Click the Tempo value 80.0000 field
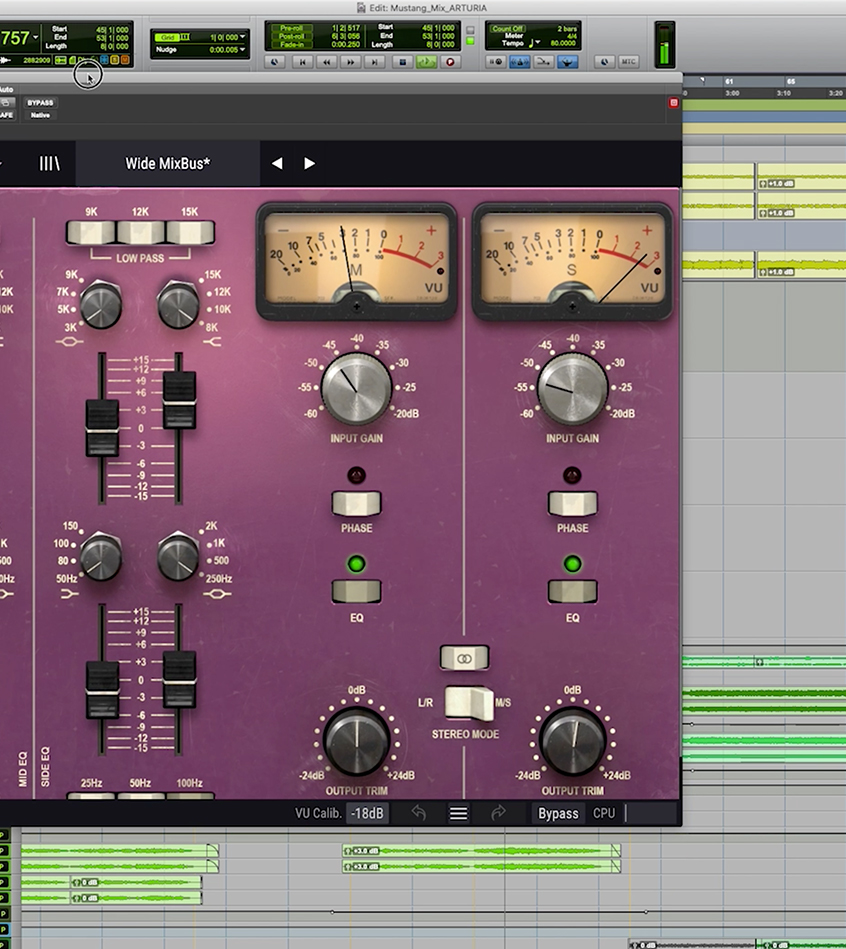 coord(562,44)
